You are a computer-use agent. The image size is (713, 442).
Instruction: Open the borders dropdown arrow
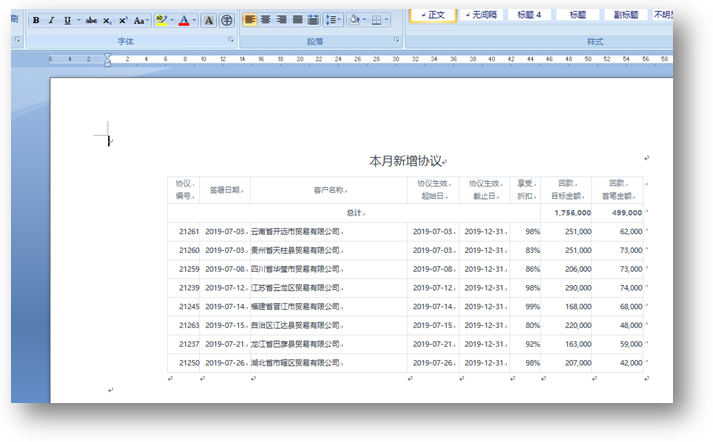386,20
